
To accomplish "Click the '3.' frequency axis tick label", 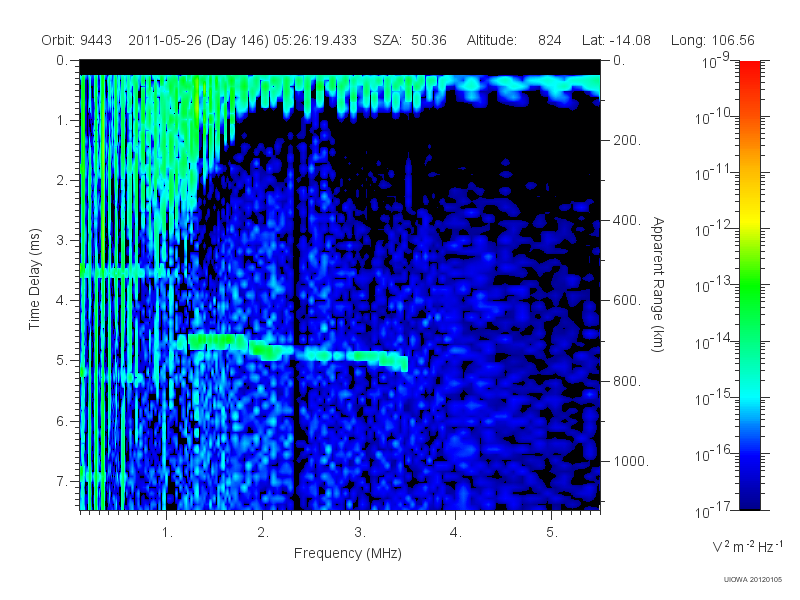I will [x=360, y=533].
